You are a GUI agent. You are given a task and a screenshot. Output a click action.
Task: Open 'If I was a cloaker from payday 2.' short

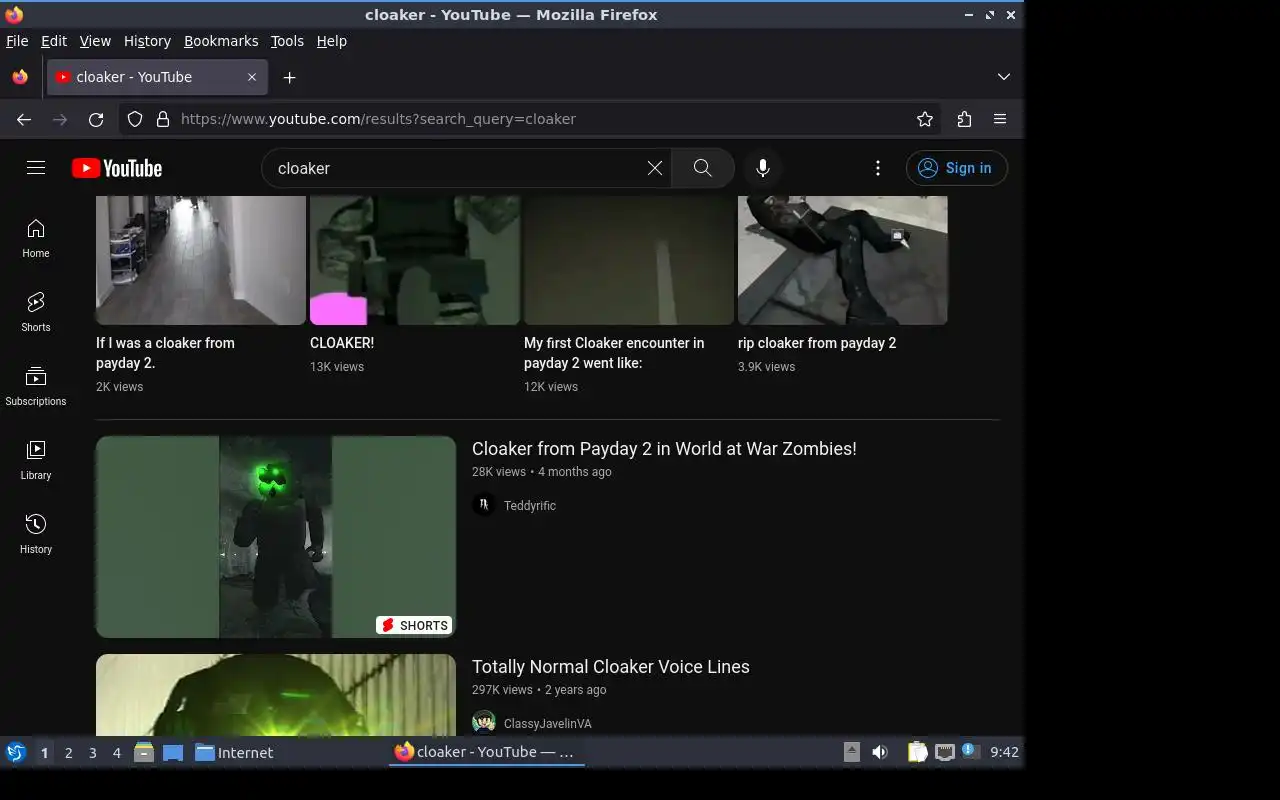click(165, 353)
